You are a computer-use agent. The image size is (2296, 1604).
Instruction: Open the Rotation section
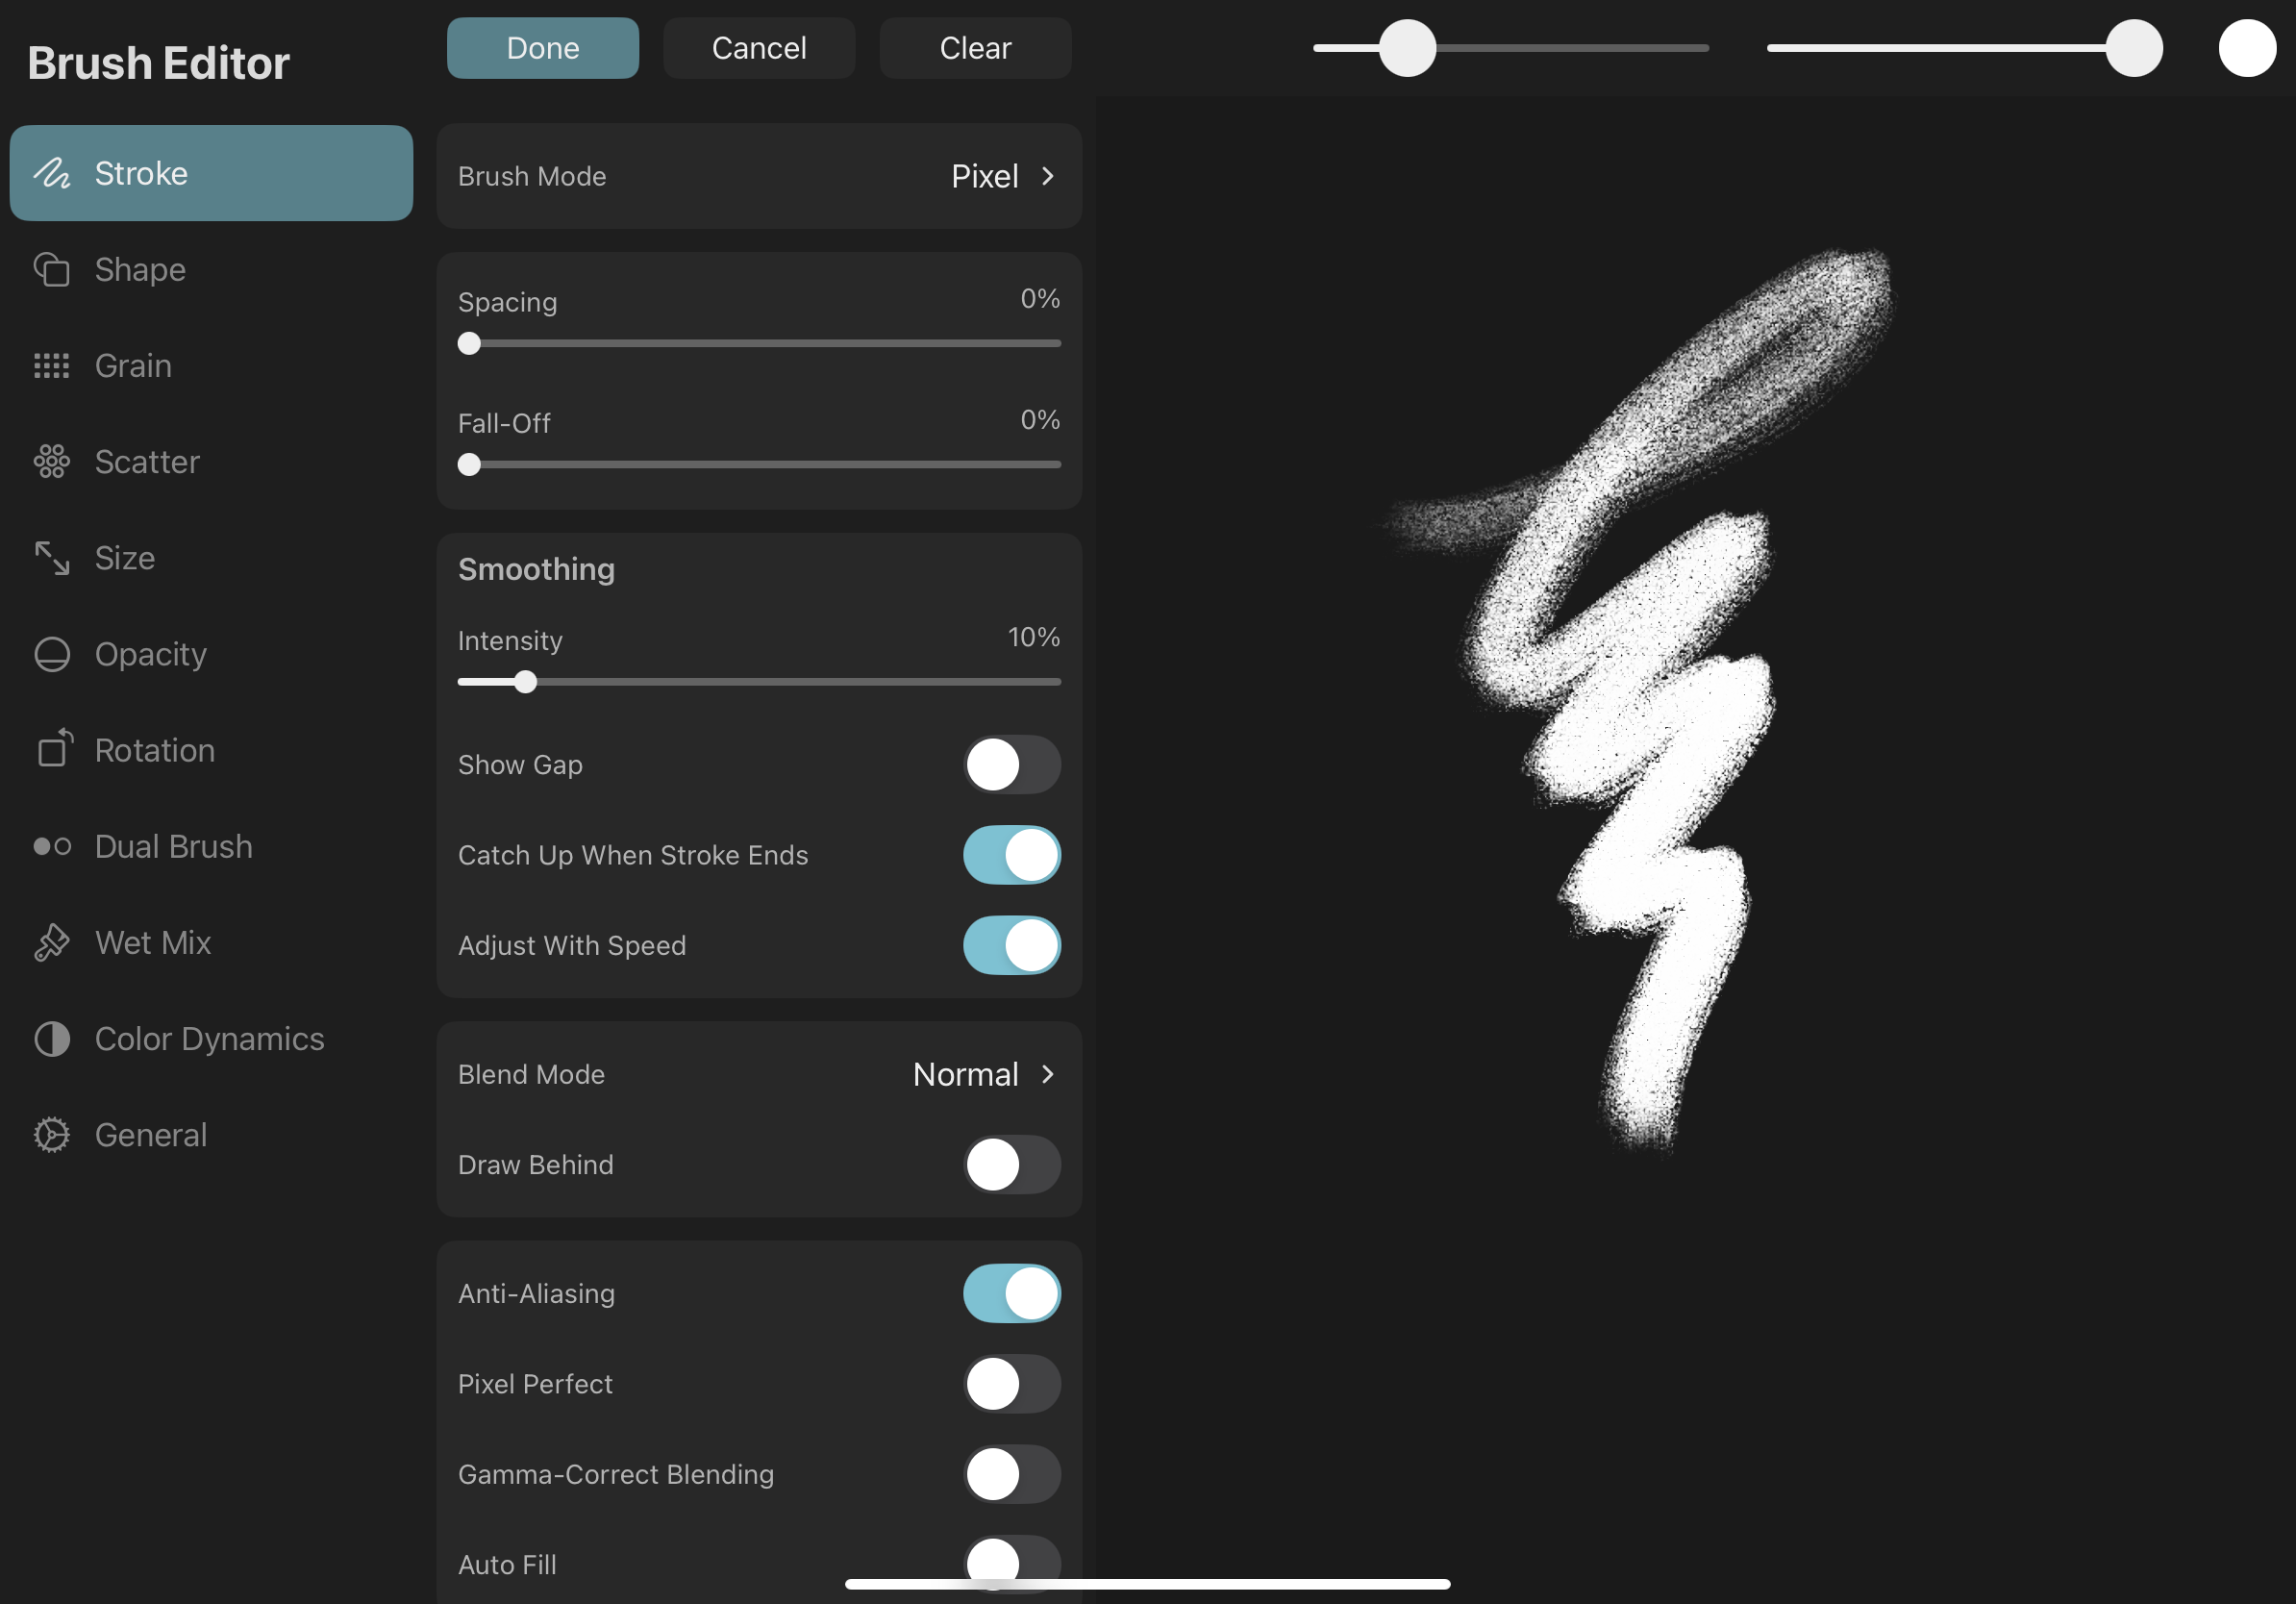point(211,750)
